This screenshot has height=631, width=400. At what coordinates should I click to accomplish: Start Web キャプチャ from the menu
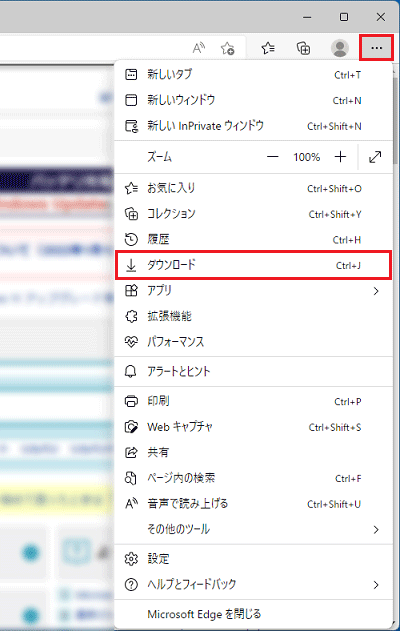click(x=254, y=427)
